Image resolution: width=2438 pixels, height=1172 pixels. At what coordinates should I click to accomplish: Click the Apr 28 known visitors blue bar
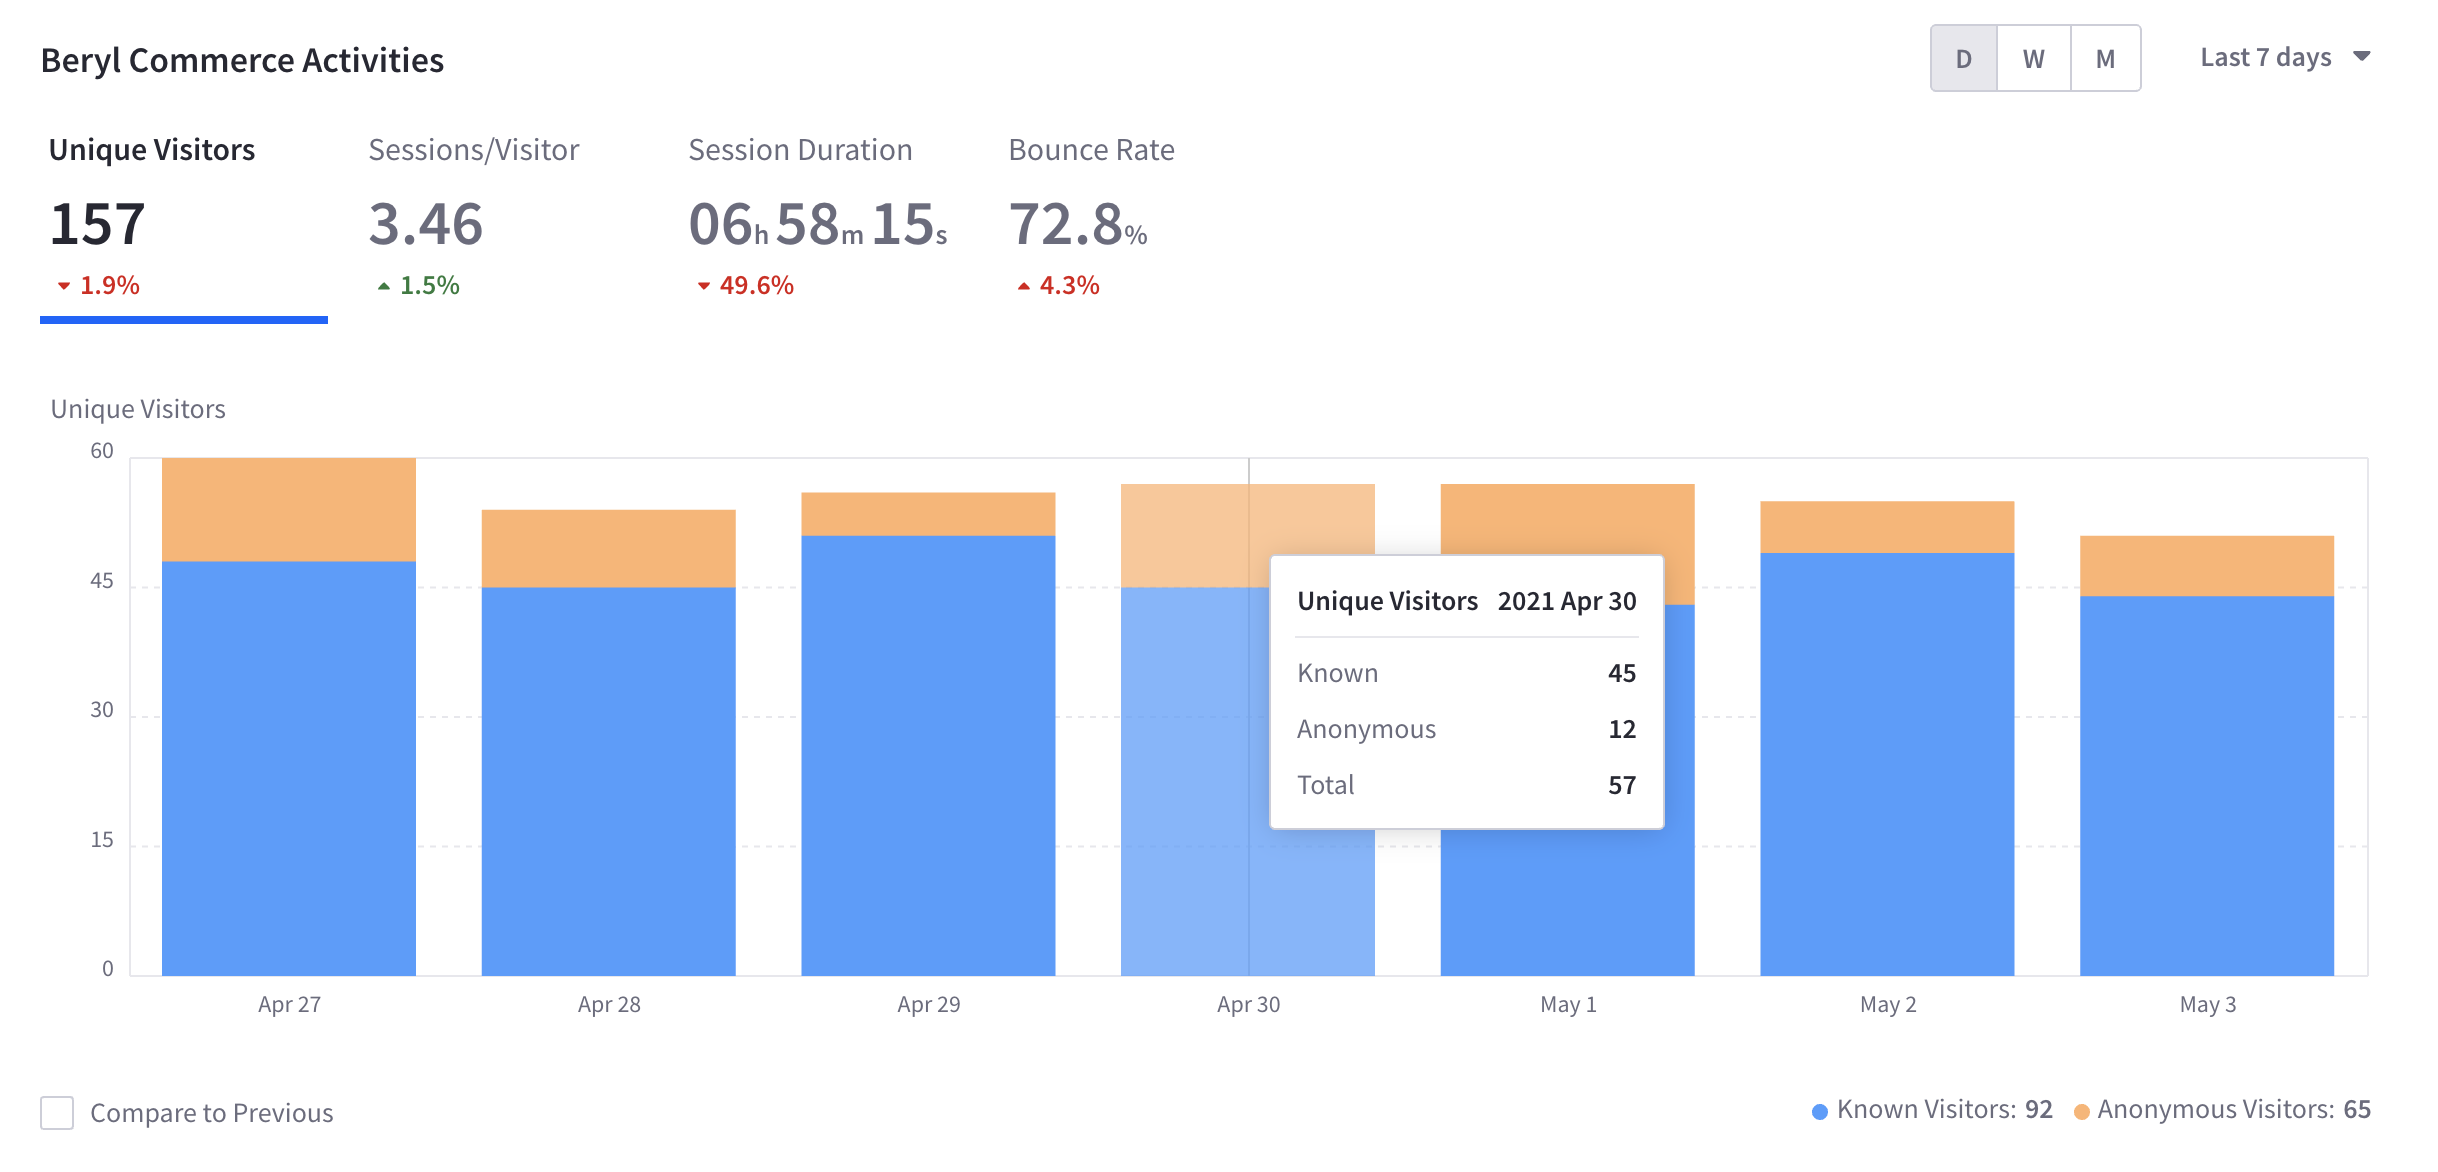609,781
